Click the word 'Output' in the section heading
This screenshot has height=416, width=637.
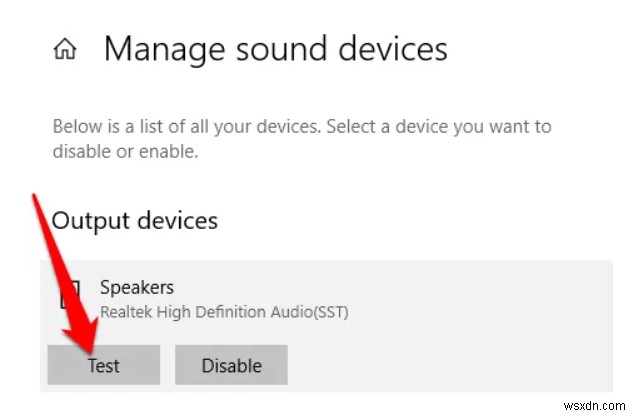click(x=90, y=219)
